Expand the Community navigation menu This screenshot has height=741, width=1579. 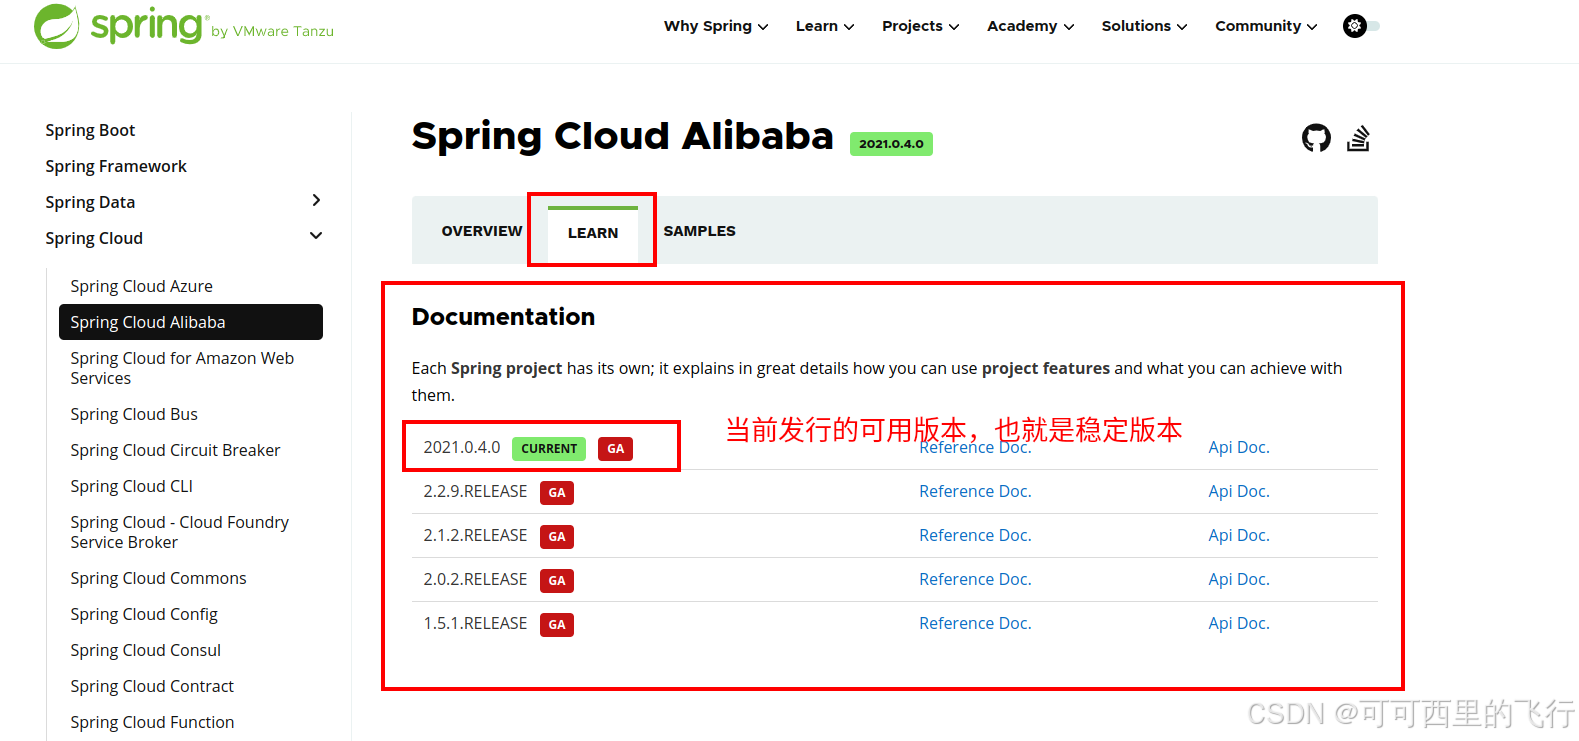(x=1267, y=26)
